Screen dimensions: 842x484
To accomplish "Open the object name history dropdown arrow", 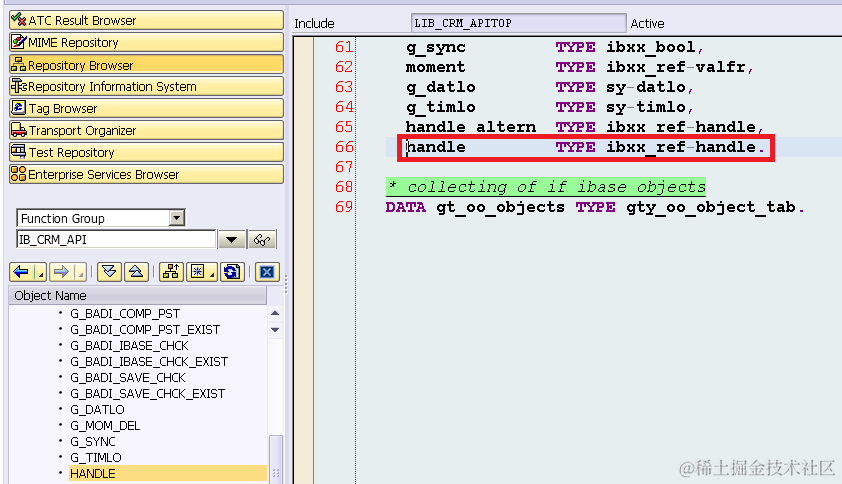I will coord(231,240).
